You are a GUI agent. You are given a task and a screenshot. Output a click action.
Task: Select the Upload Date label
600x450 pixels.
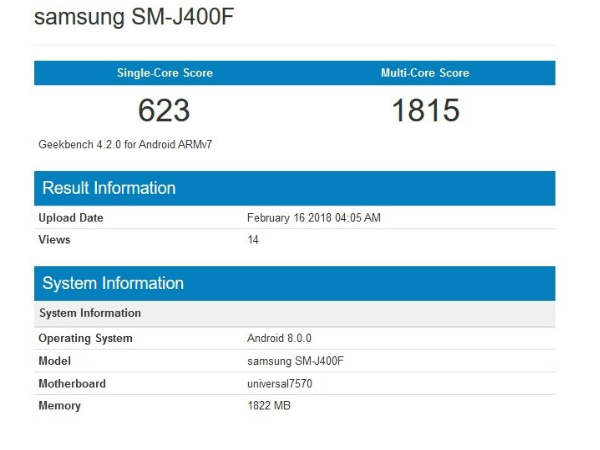coord(71,218)
